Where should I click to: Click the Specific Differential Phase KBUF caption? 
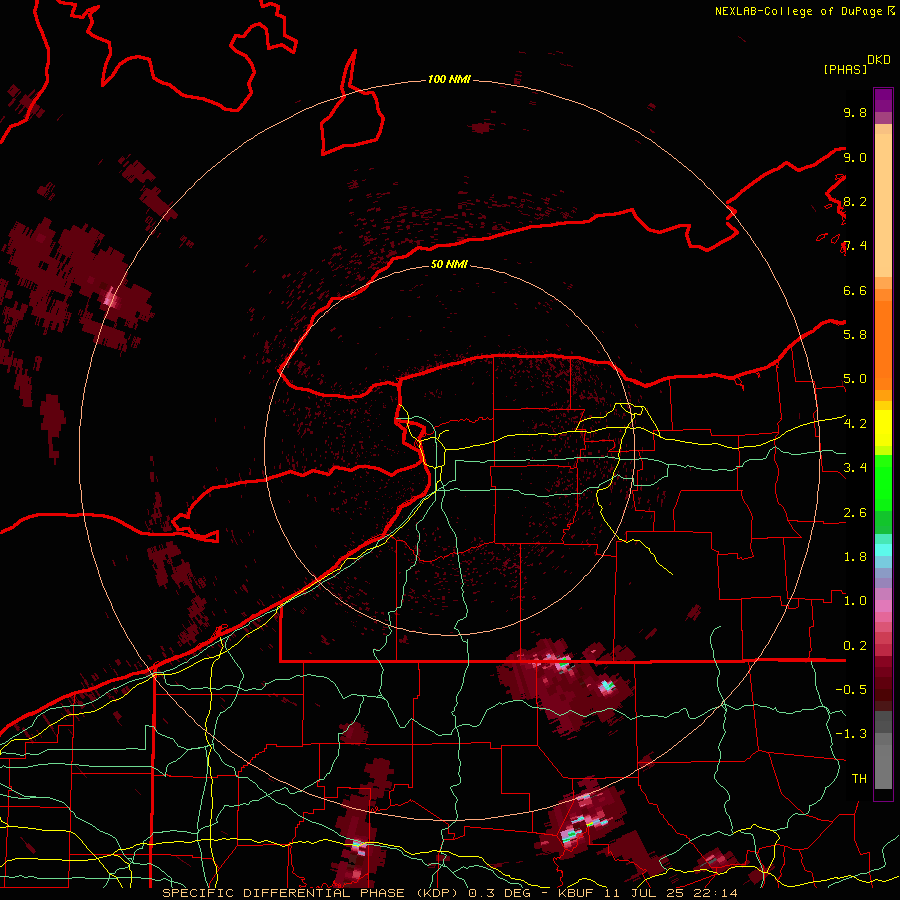tap(450, 893)
